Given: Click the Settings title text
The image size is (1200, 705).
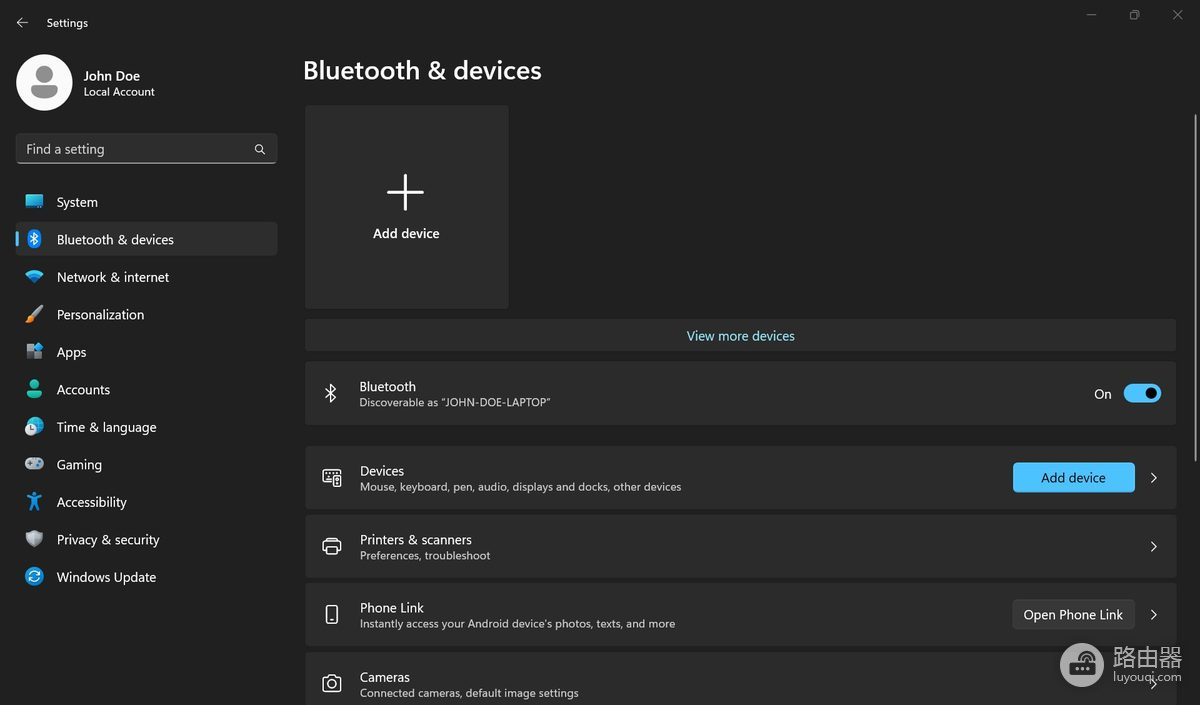Looking at the screenshot, I should (67, 22).
